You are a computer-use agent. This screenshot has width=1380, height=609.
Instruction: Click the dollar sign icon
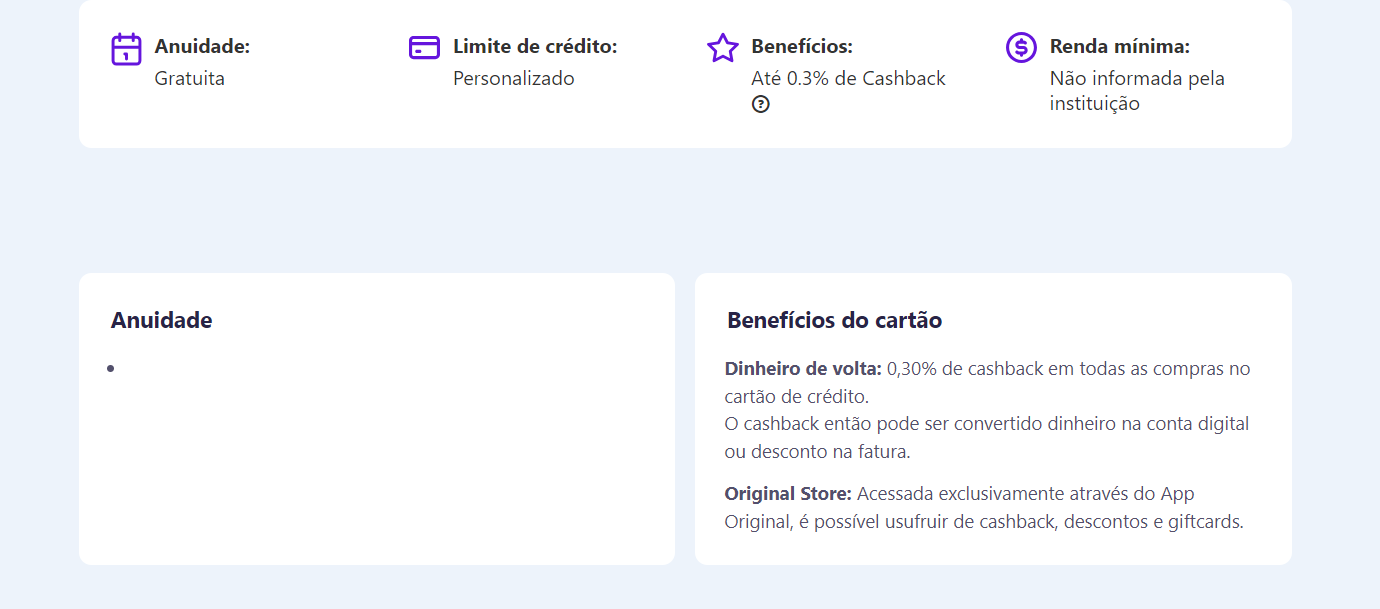click(1021, 47)
